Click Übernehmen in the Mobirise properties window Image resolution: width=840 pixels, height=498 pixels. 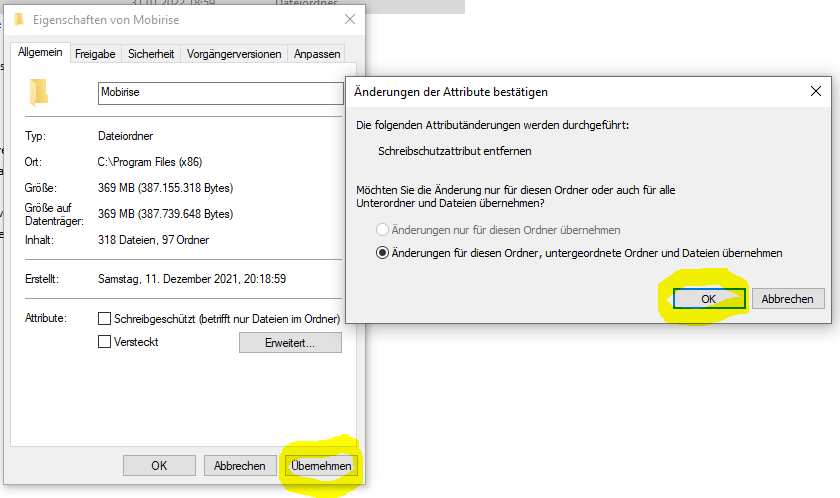click(x=321, y=466)
